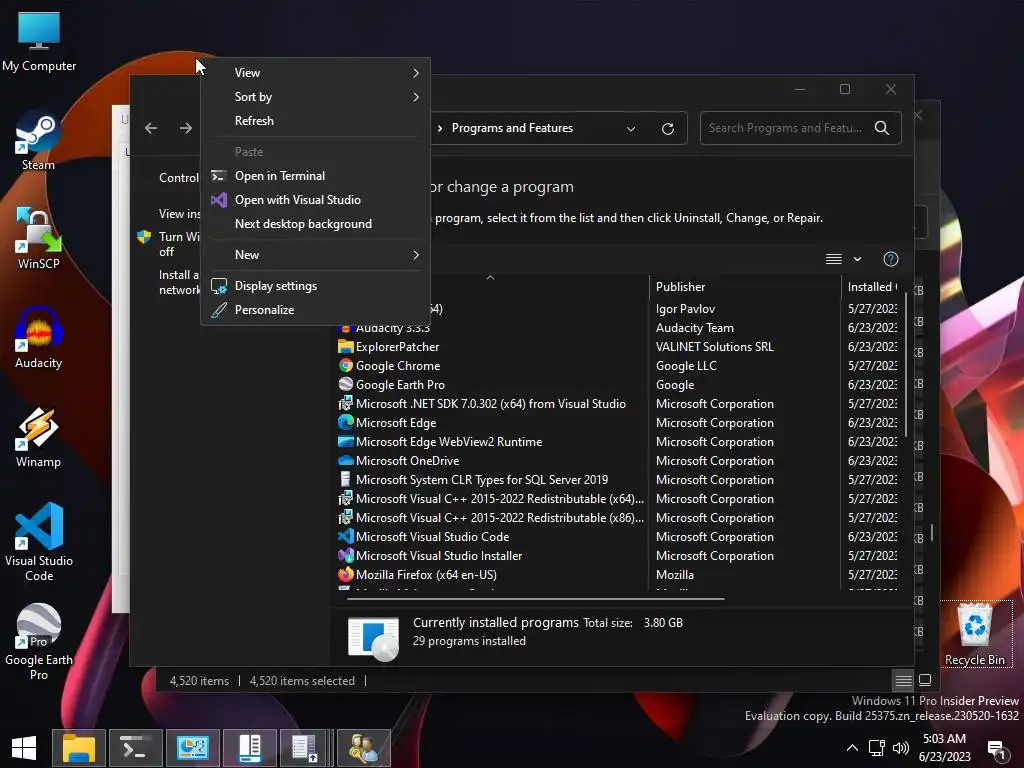Click the volume icon in system tray
Viewport: 1024px width, 768px height.
[x=901, y=748]
